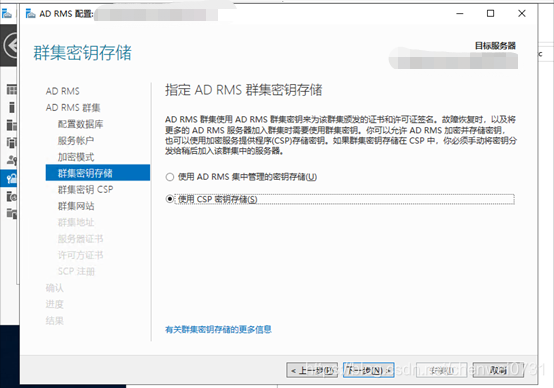Open 群集网站 step in sidebar
This screenshot has height=388, width=554.
click(76, 206)
